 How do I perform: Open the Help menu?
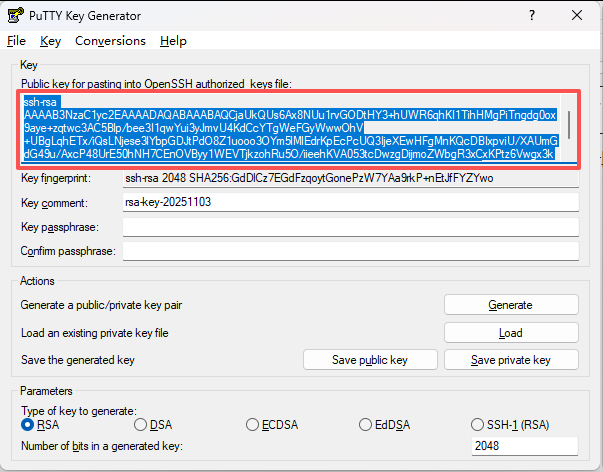click(x=173, y=41)
